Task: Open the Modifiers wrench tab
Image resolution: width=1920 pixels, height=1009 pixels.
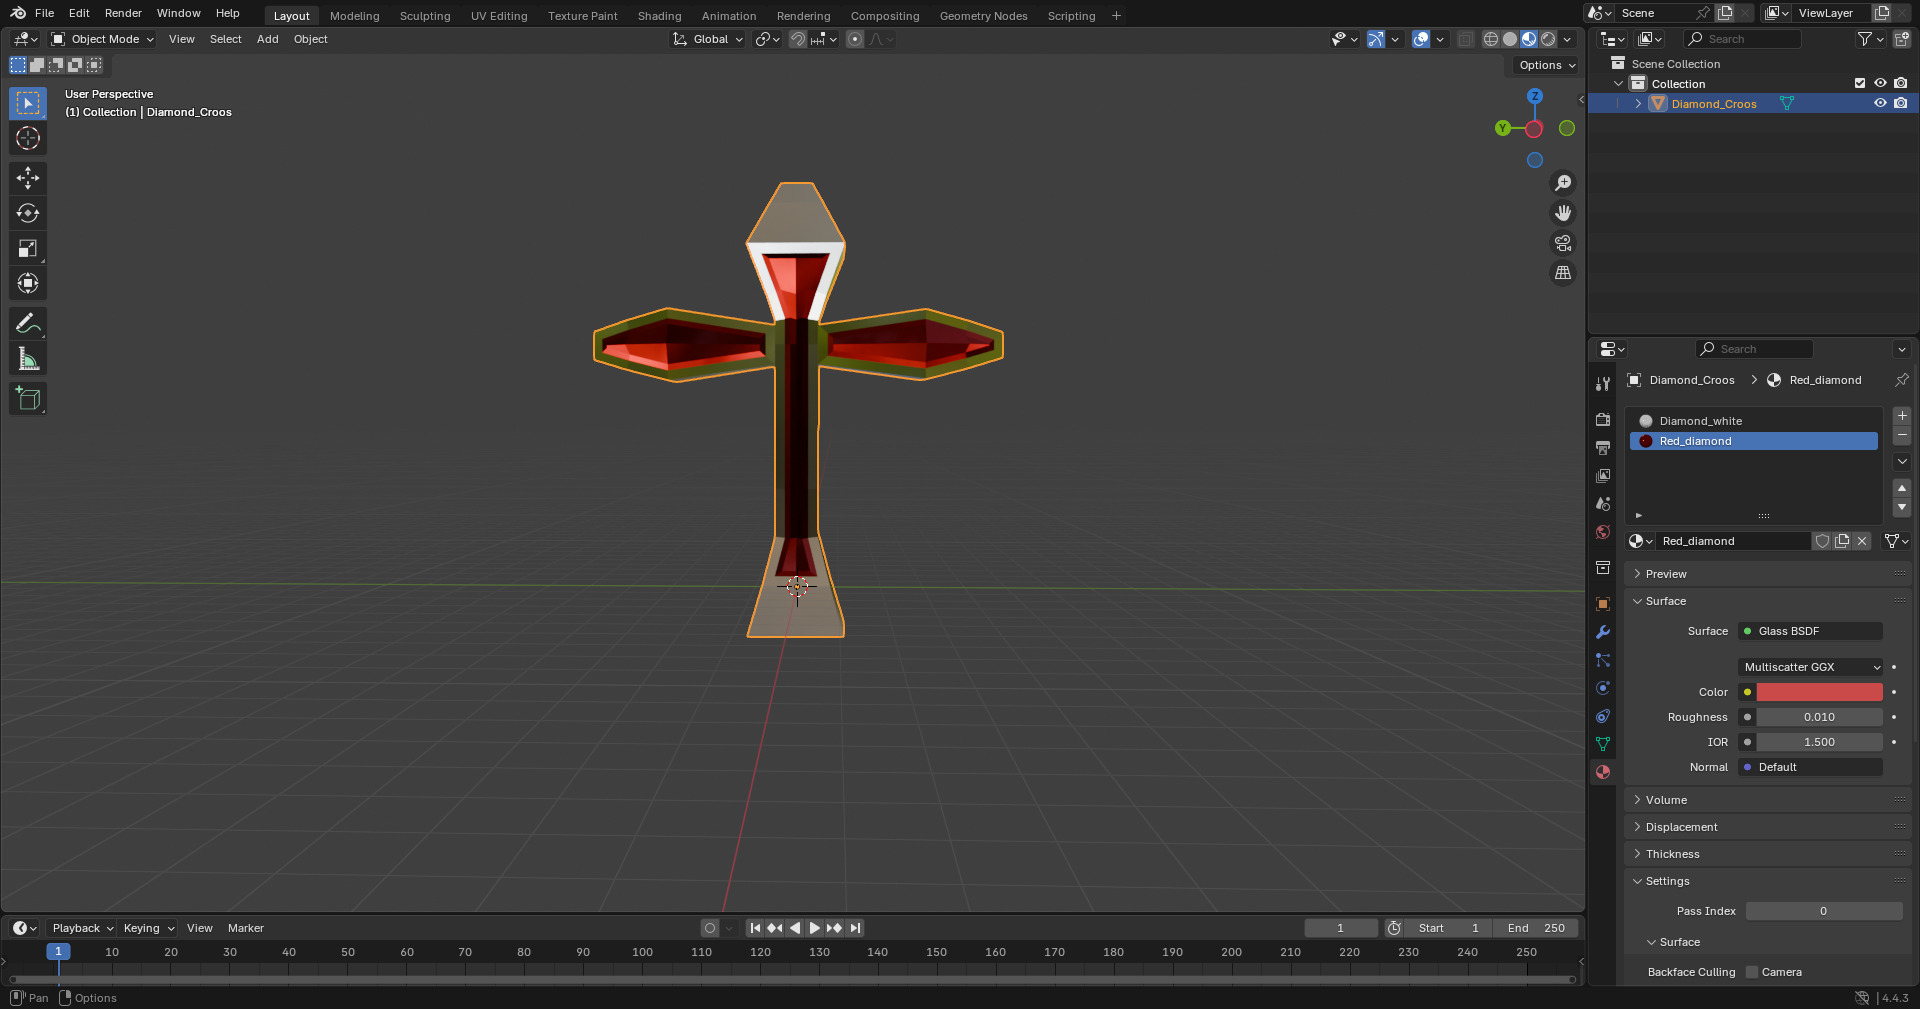Action: (1603, 632)
